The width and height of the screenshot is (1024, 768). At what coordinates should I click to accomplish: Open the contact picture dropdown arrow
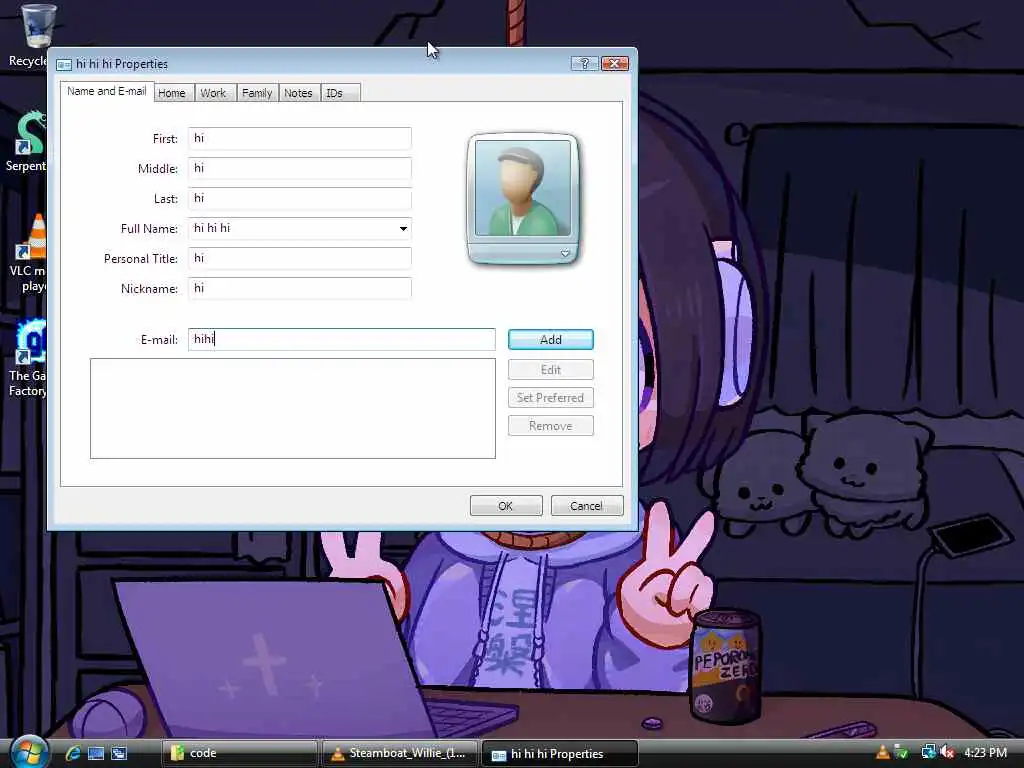click(565, 253)
